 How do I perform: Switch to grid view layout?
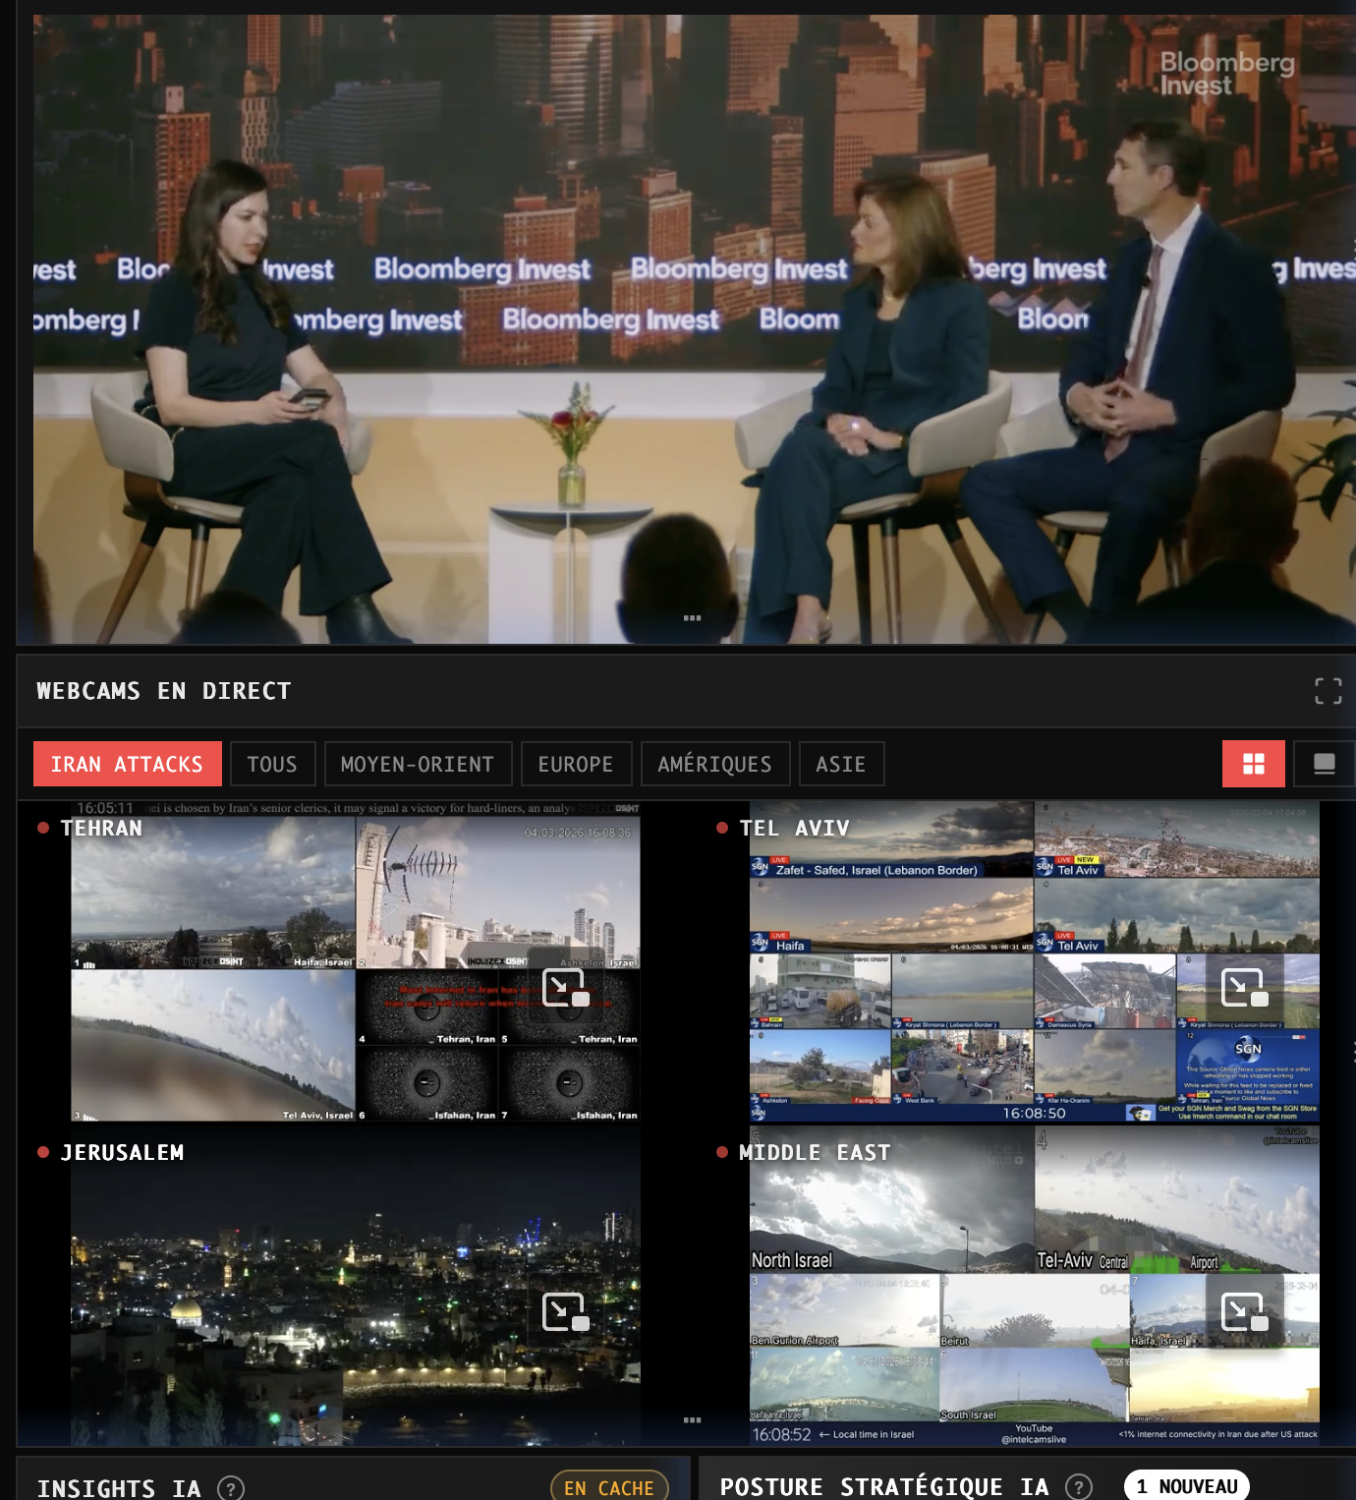click(x=1253, y=764)
